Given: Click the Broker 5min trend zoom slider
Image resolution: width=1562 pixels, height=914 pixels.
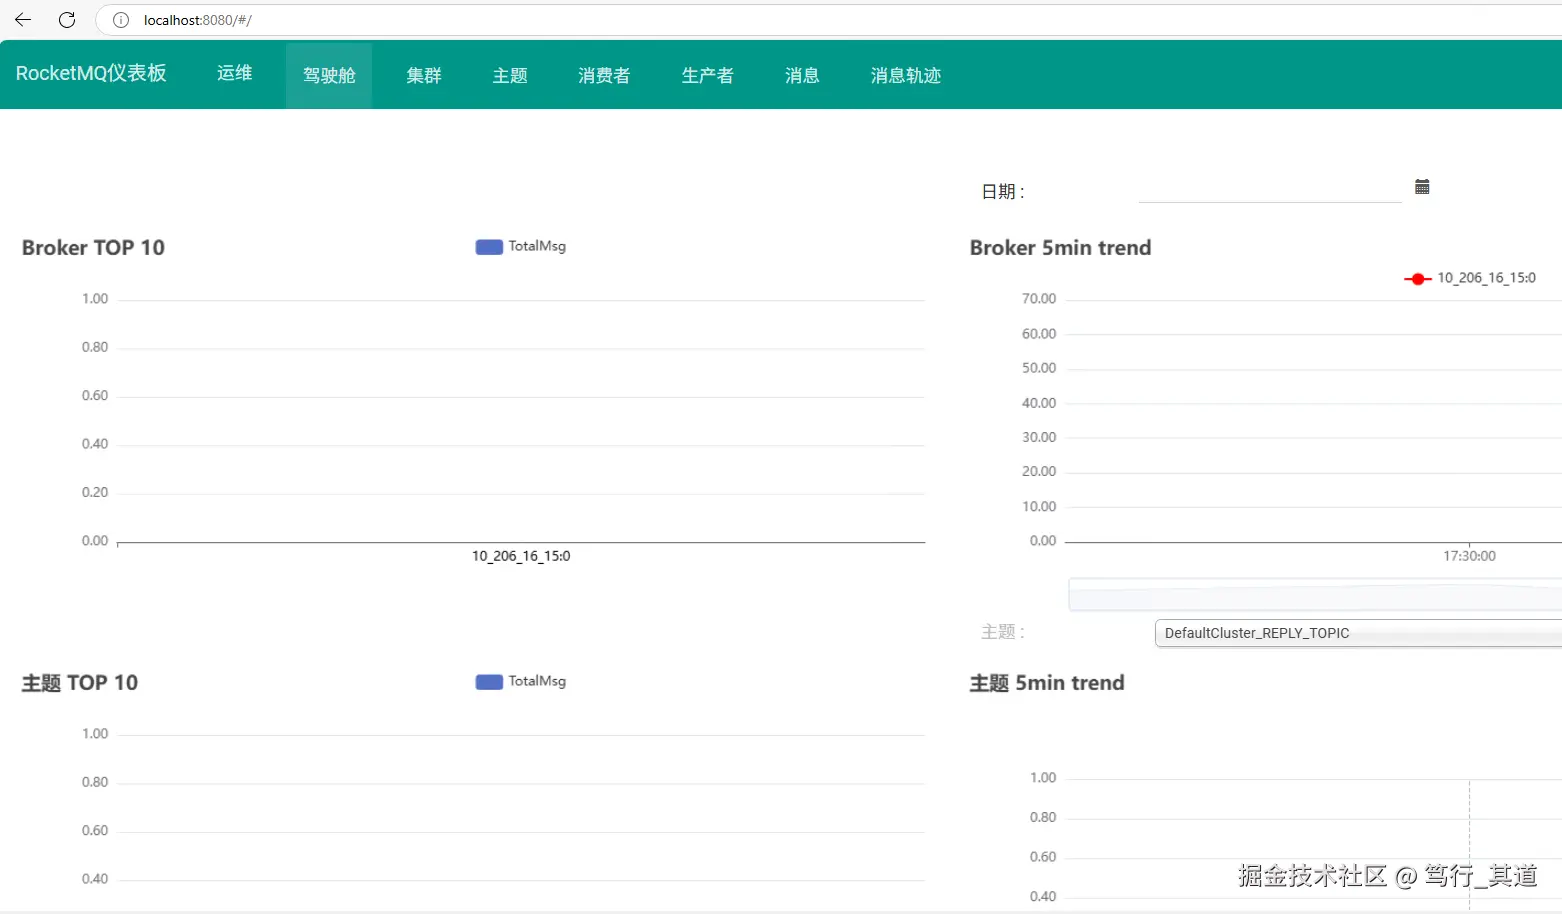Looking at the screenshot, I should point(1315,595).
